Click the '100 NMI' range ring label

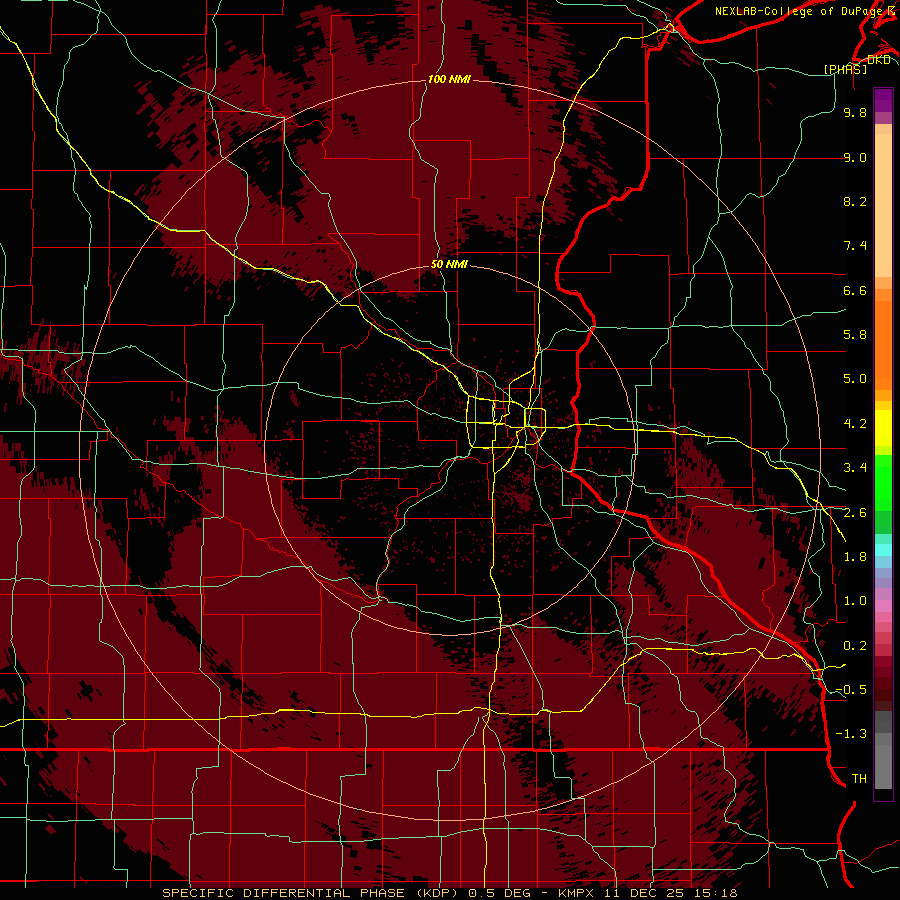click(x=449, y=79)
